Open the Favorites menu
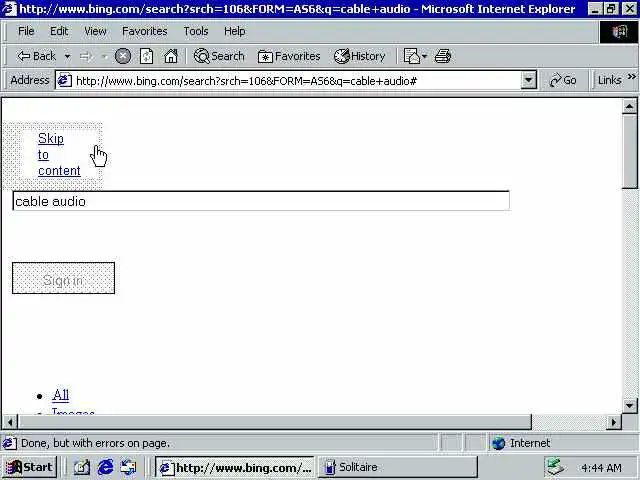Viewport: 640px width, 480px height. (145, 31)
